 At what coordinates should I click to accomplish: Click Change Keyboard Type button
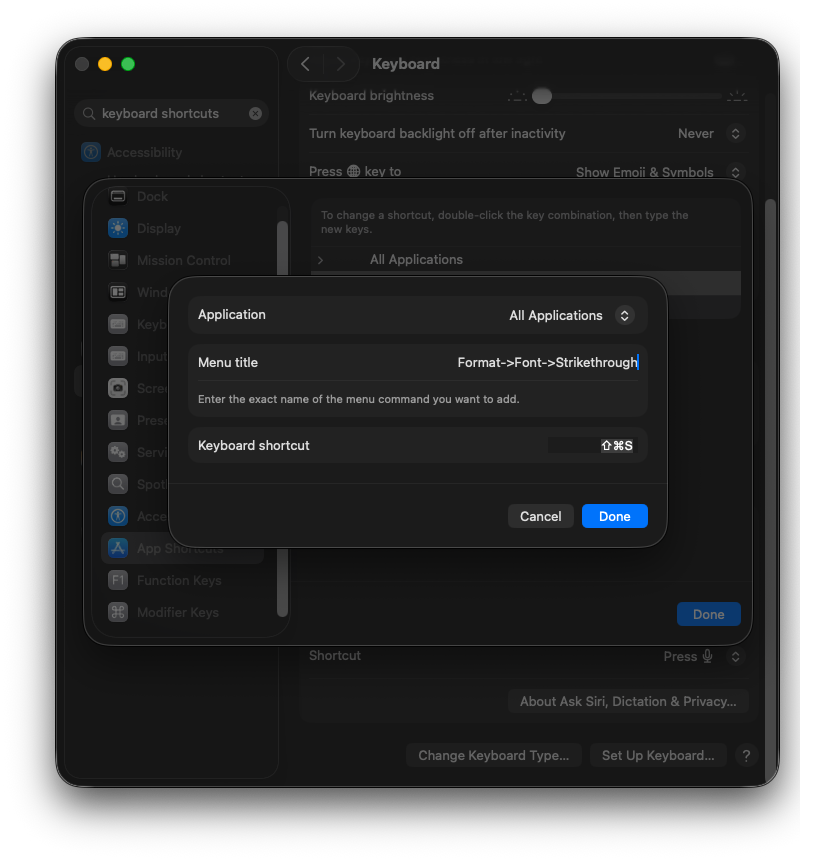point(494,756)
